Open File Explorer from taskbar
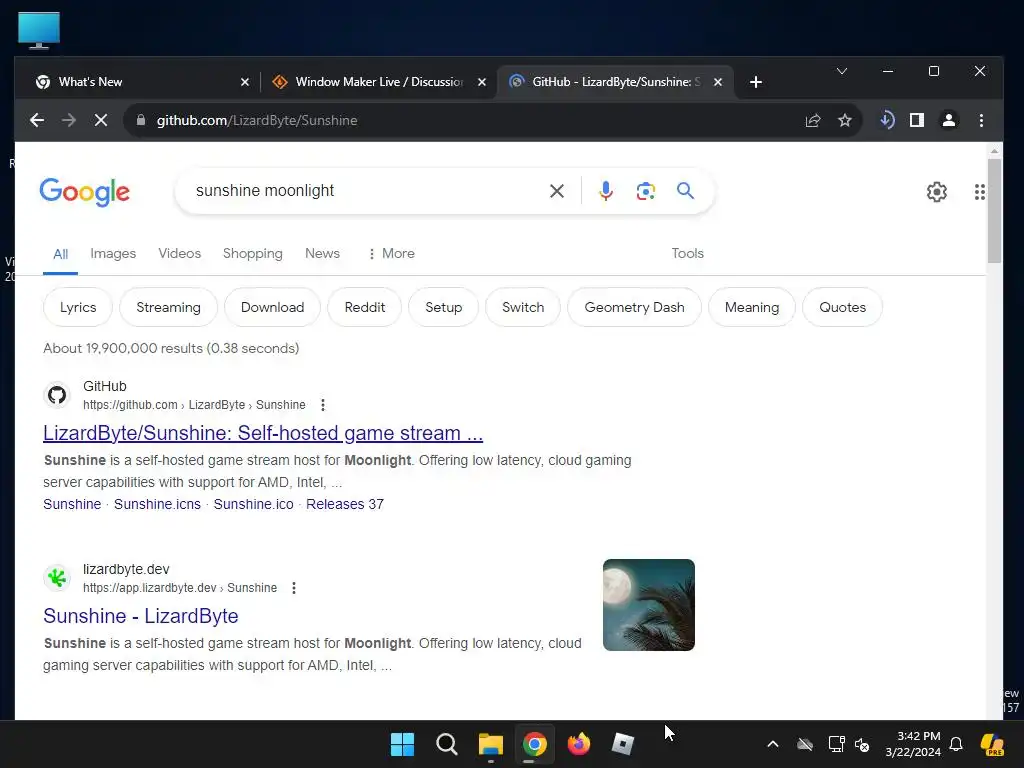This screenshot has width=1024, height=768. [490, 744]
